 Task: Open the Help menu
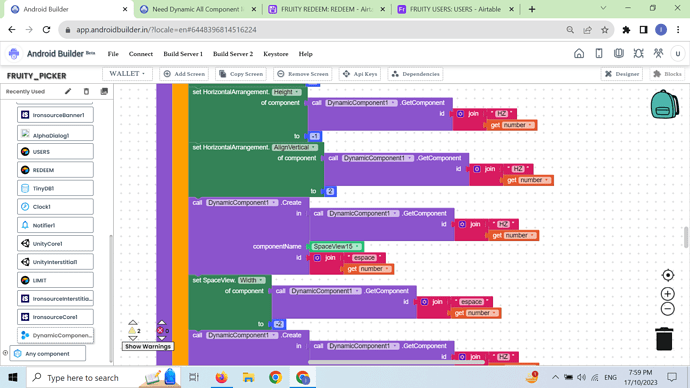(305, 54)
